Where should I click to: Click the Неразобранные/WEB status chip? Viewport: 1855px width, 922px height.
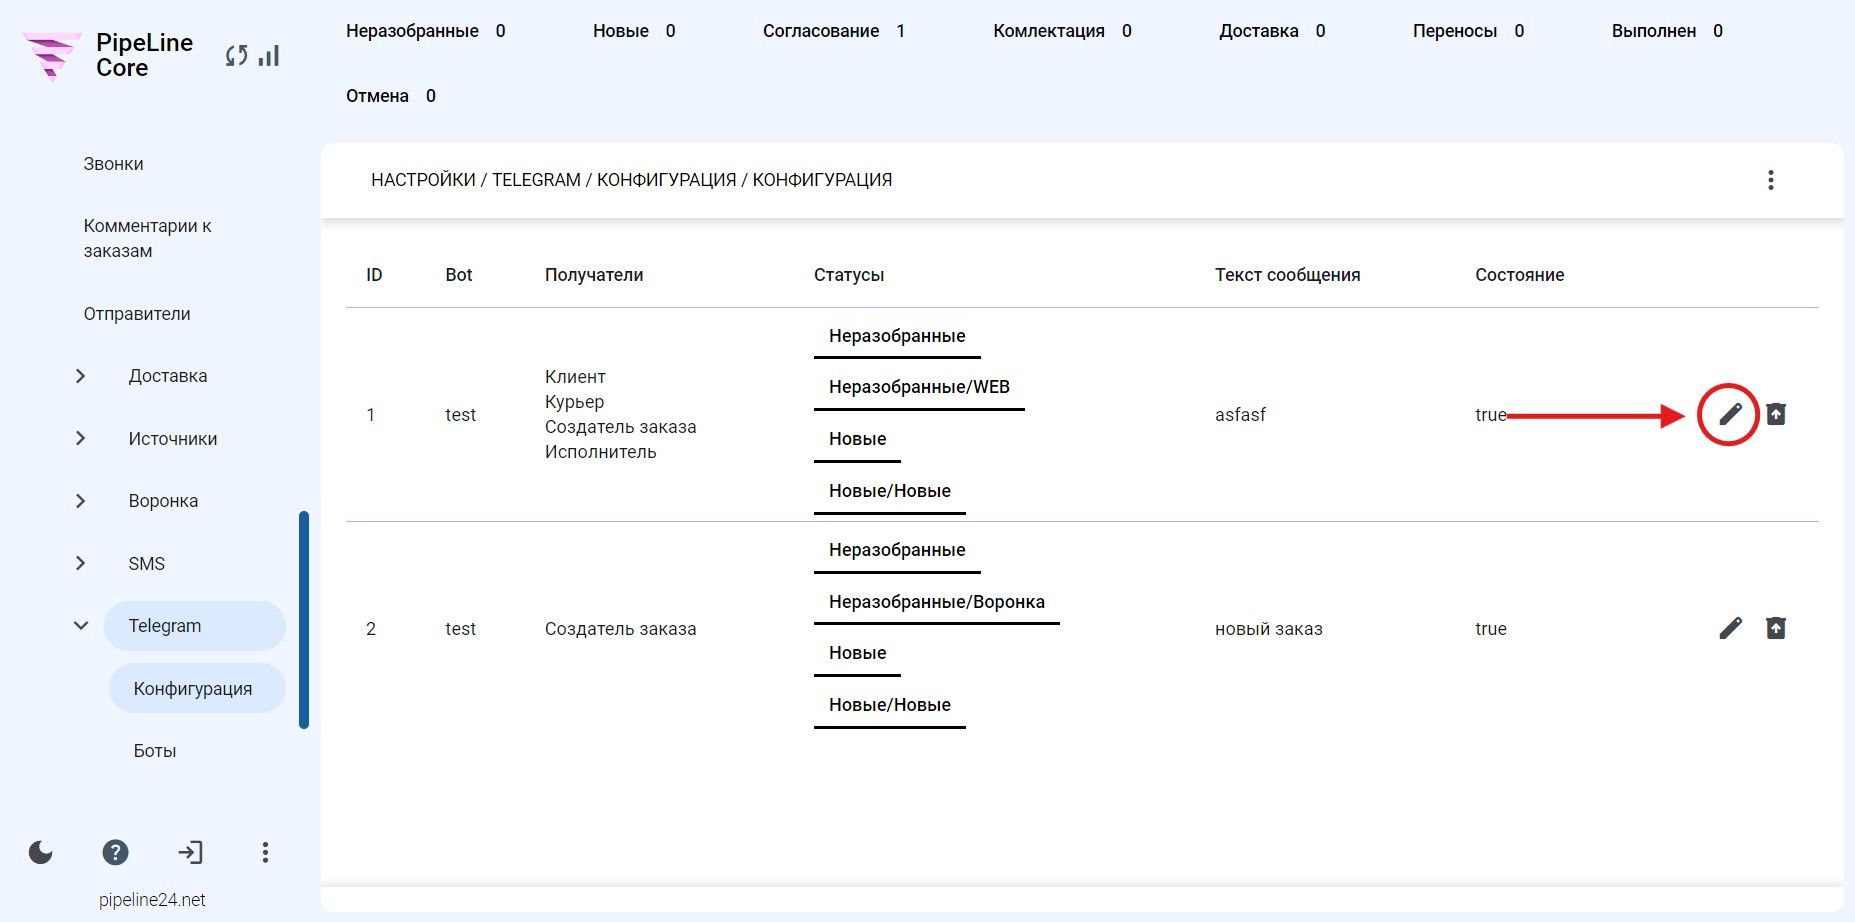[x=919, y=388]
